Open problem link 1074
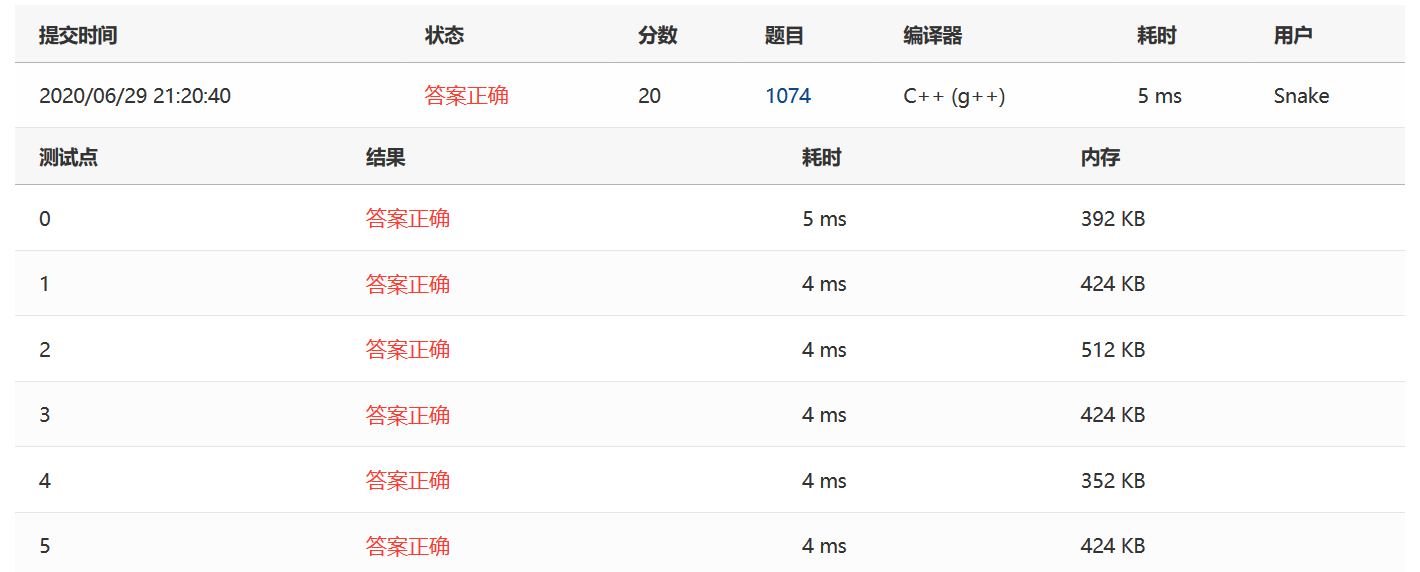 click(788, 96)
